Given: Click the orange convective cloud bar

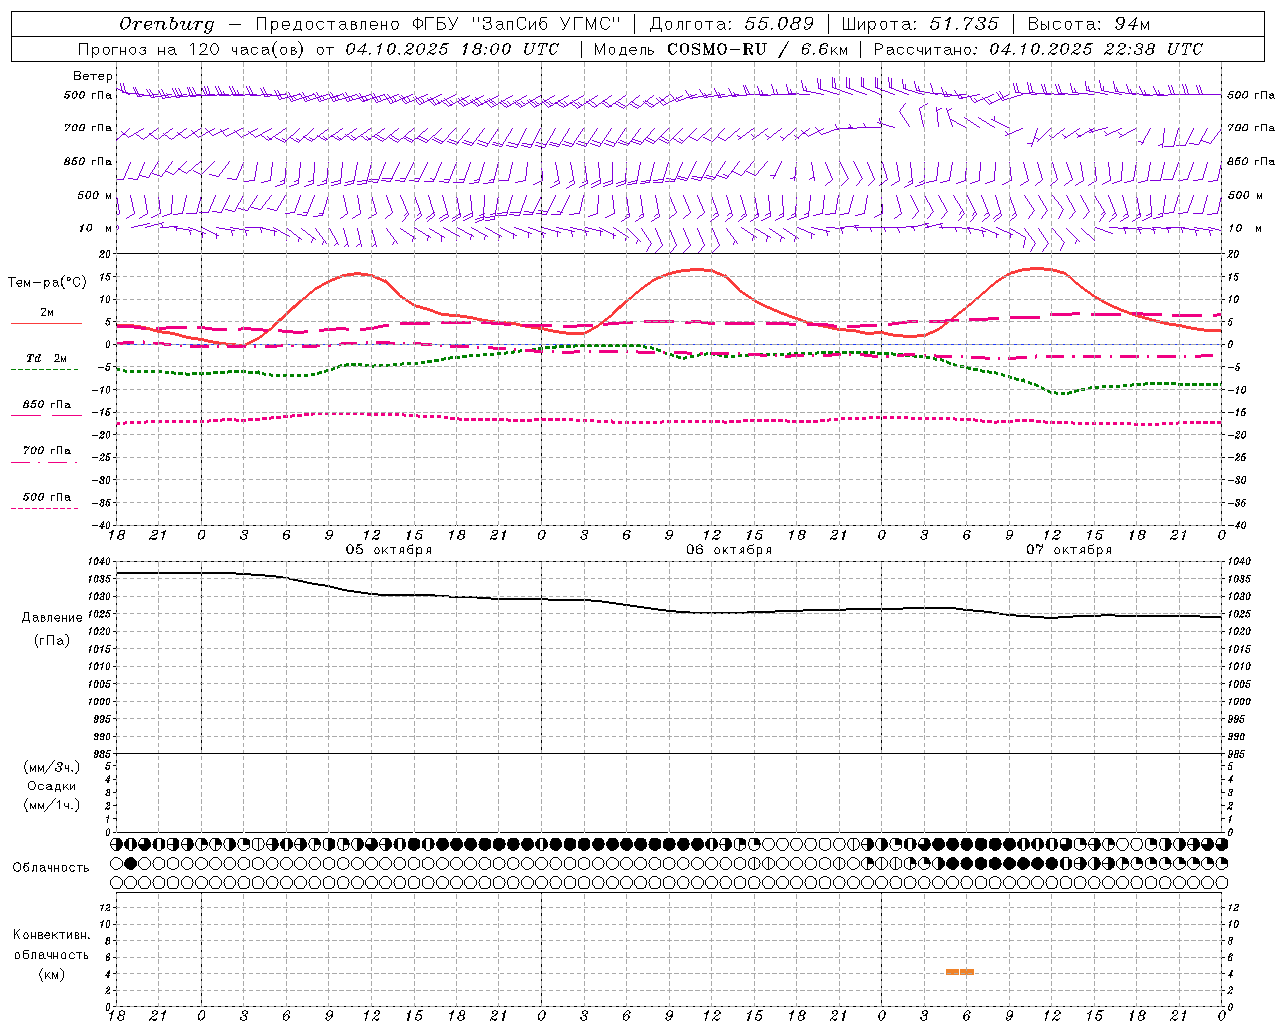Looking at the screenshot, I should [x=960, y=972].
